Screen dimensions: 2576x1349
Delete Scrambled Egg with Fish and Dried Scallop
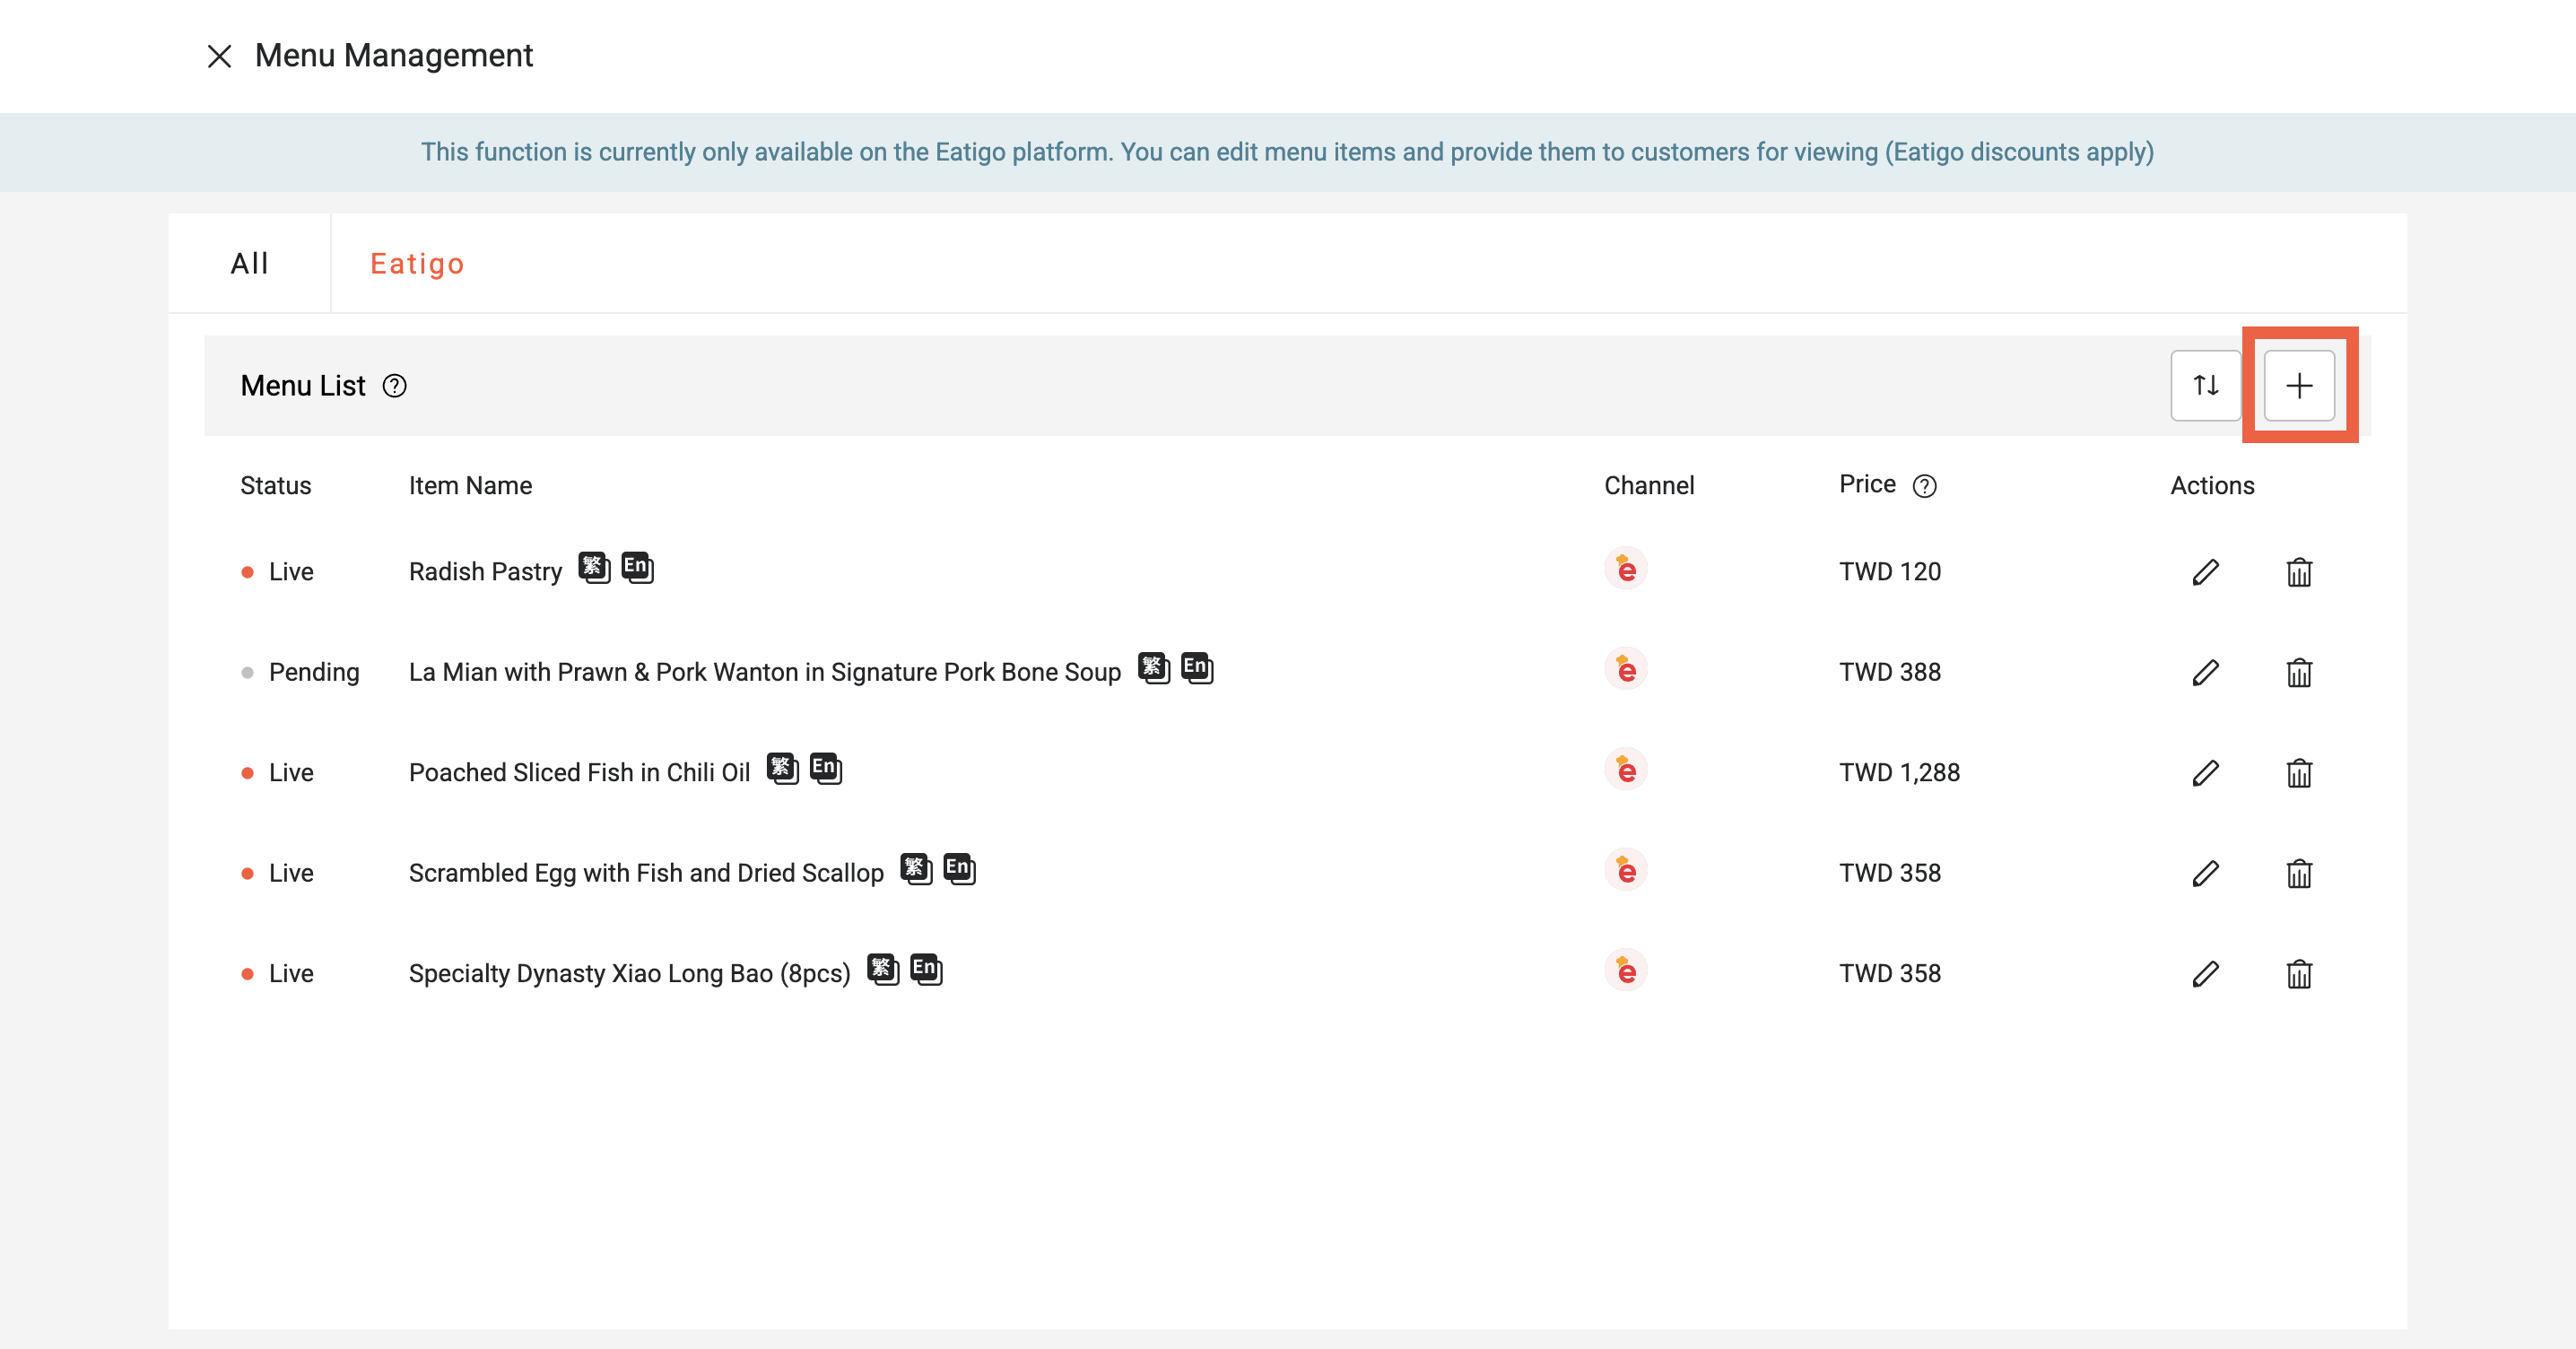[x=2299, y=873]
